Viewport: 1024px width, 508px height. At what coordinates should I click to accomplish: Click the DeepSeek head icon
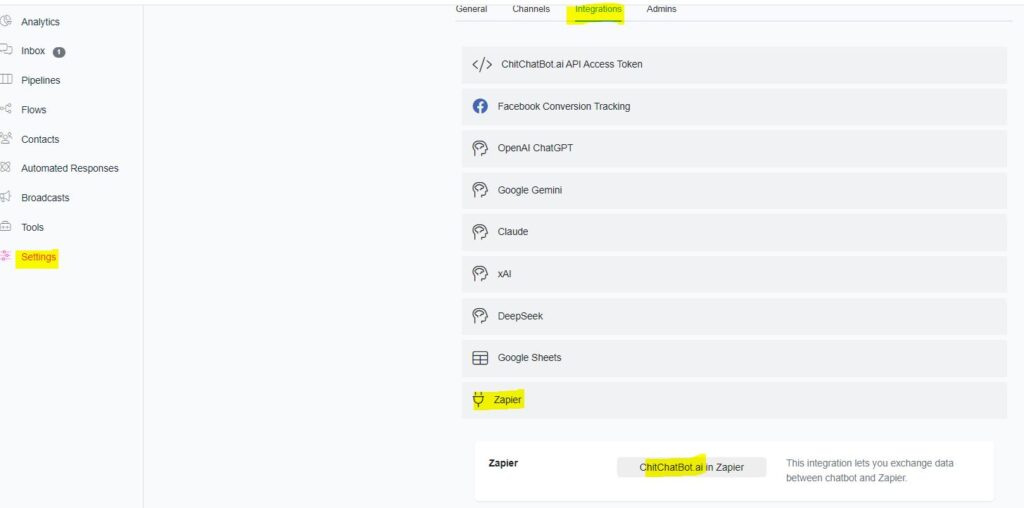click(480, 316)
